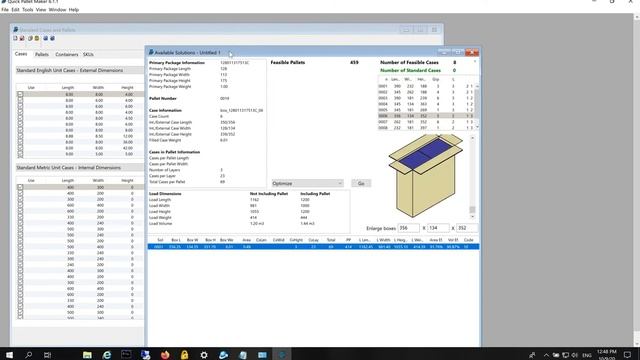Switch to the Containers tab
Screen dimensions: 640x360
click(67, 54)
